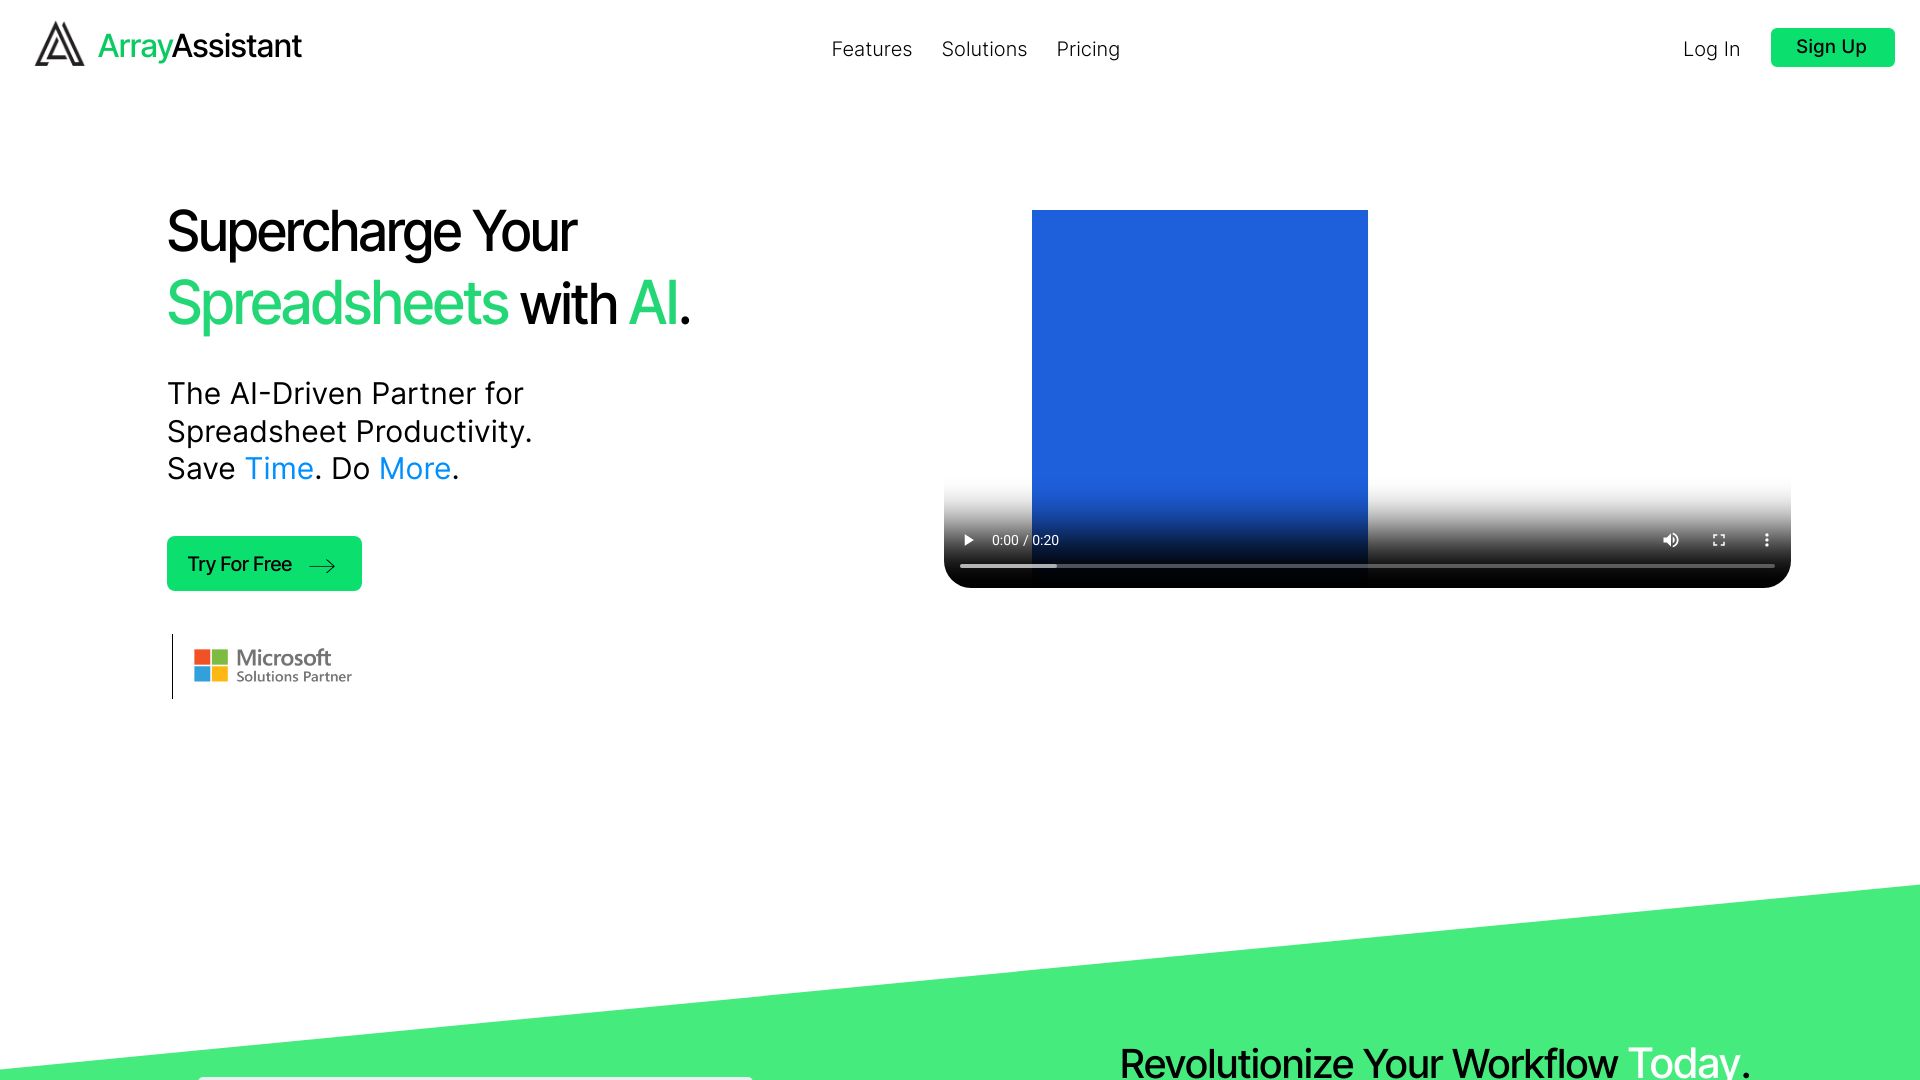Click the arrow icon inside Try For Free
This screenshot has height=1080, width=1920.
pyautogui.click(x=323, y=564)
